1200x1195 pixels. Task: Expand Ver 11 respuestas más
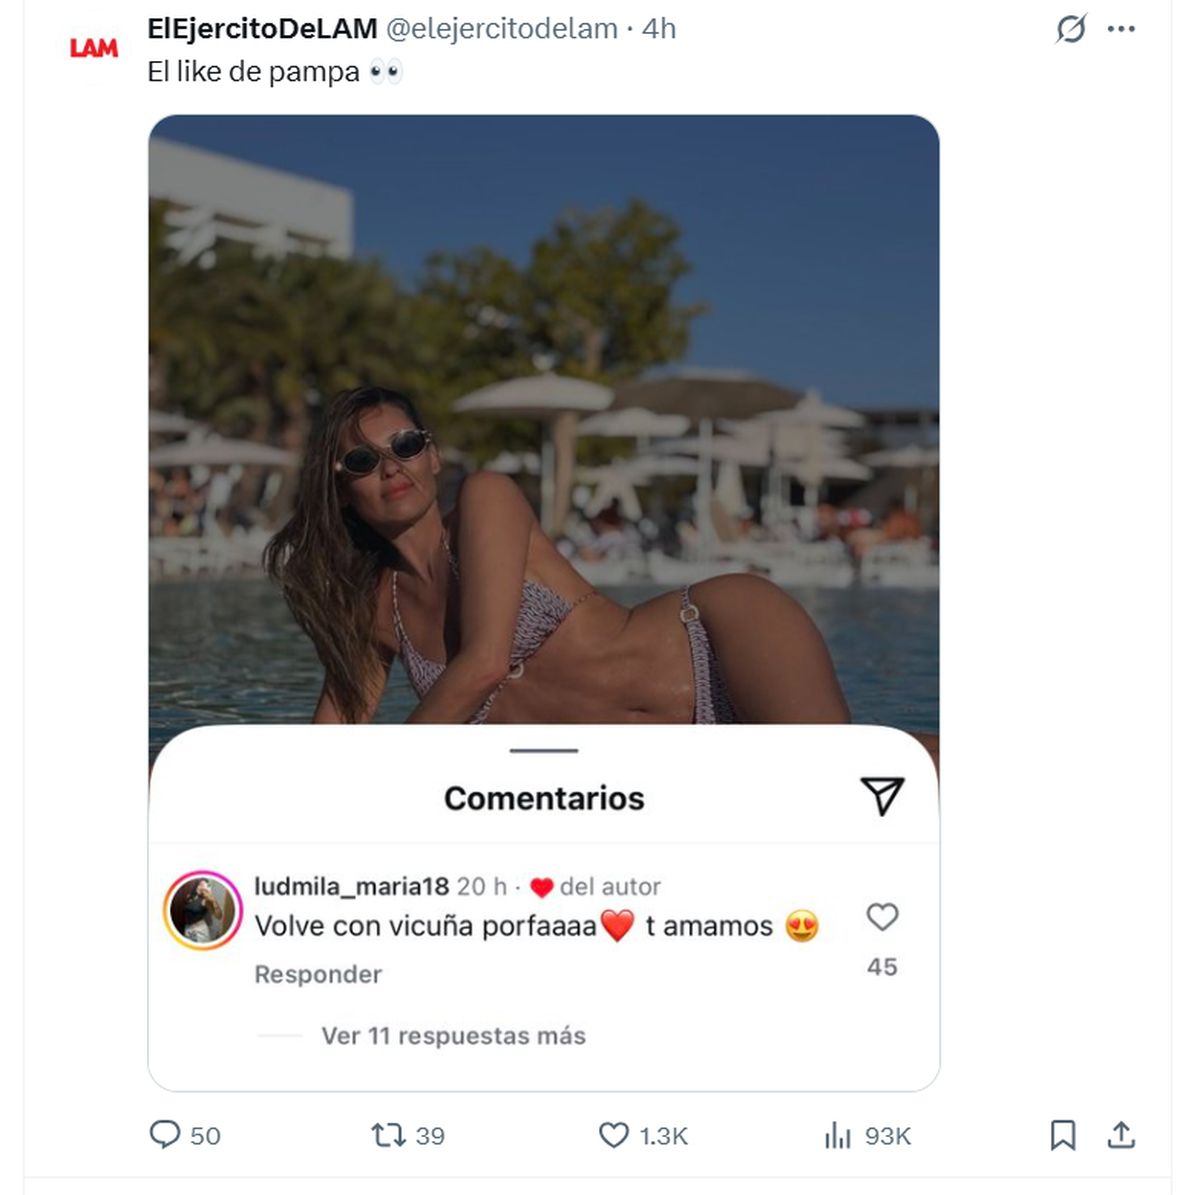point(453,1036)
